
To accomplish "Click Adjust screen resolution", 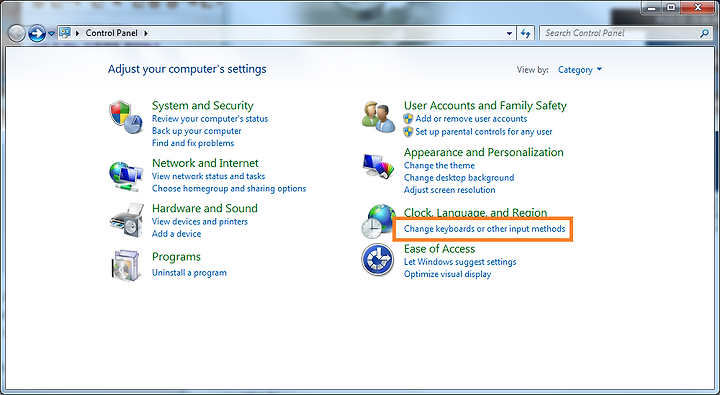I will click(x=450, y=190).
